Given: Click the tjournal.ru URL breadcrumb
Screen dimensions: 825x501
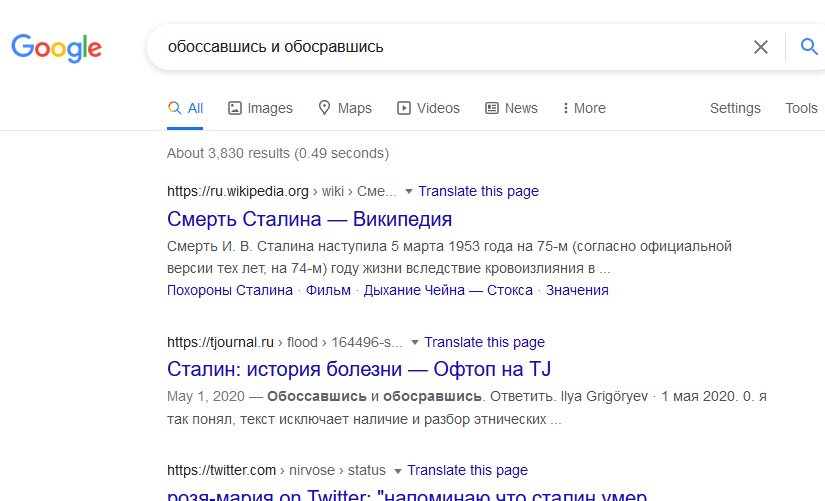Looking at the screenshot, I should click(x=285, y=342).
